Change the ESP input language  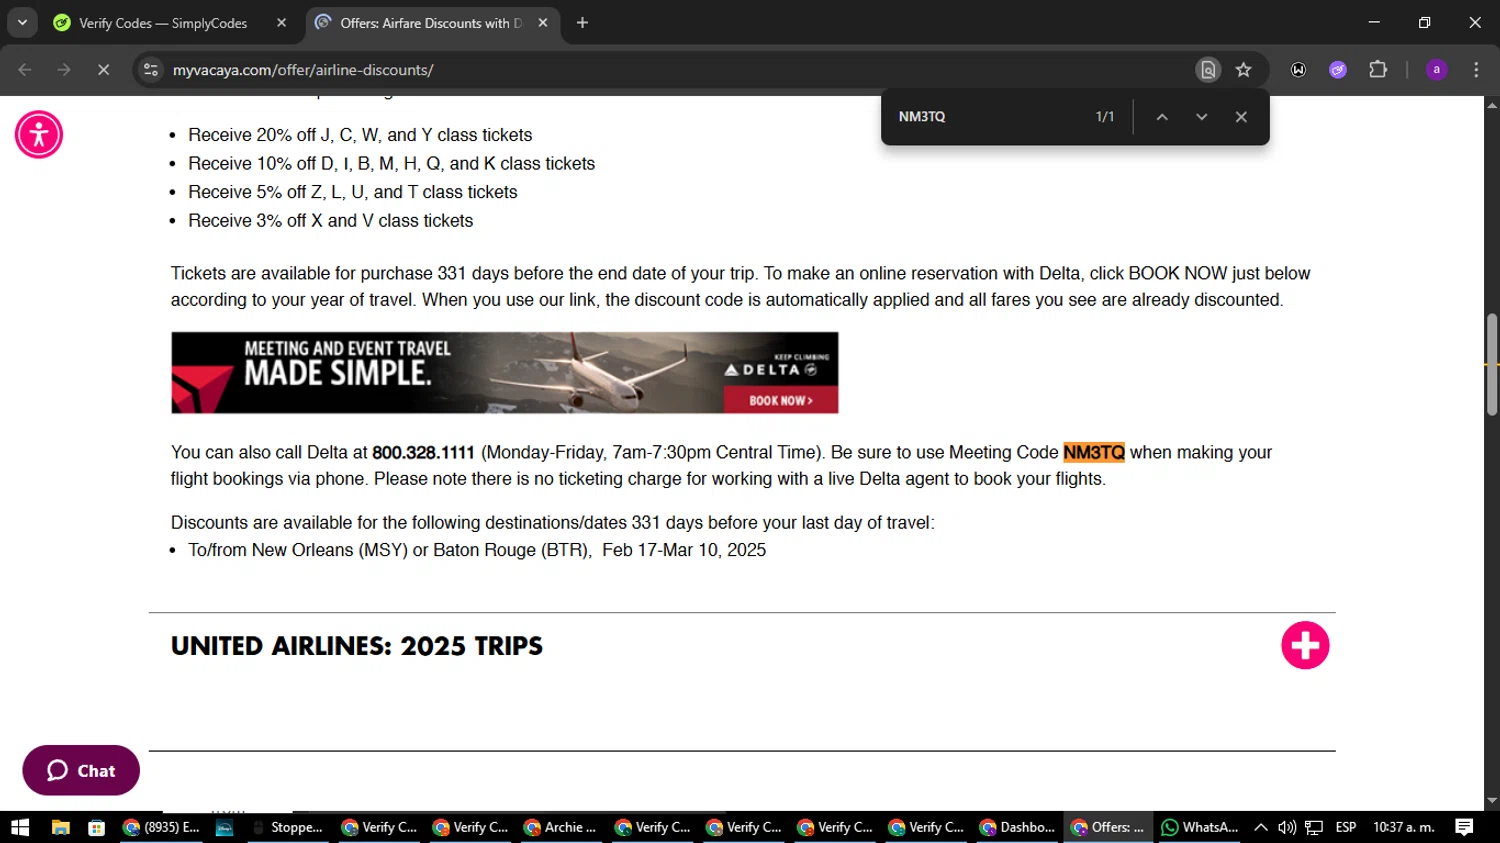click(x=1346, y=827)
